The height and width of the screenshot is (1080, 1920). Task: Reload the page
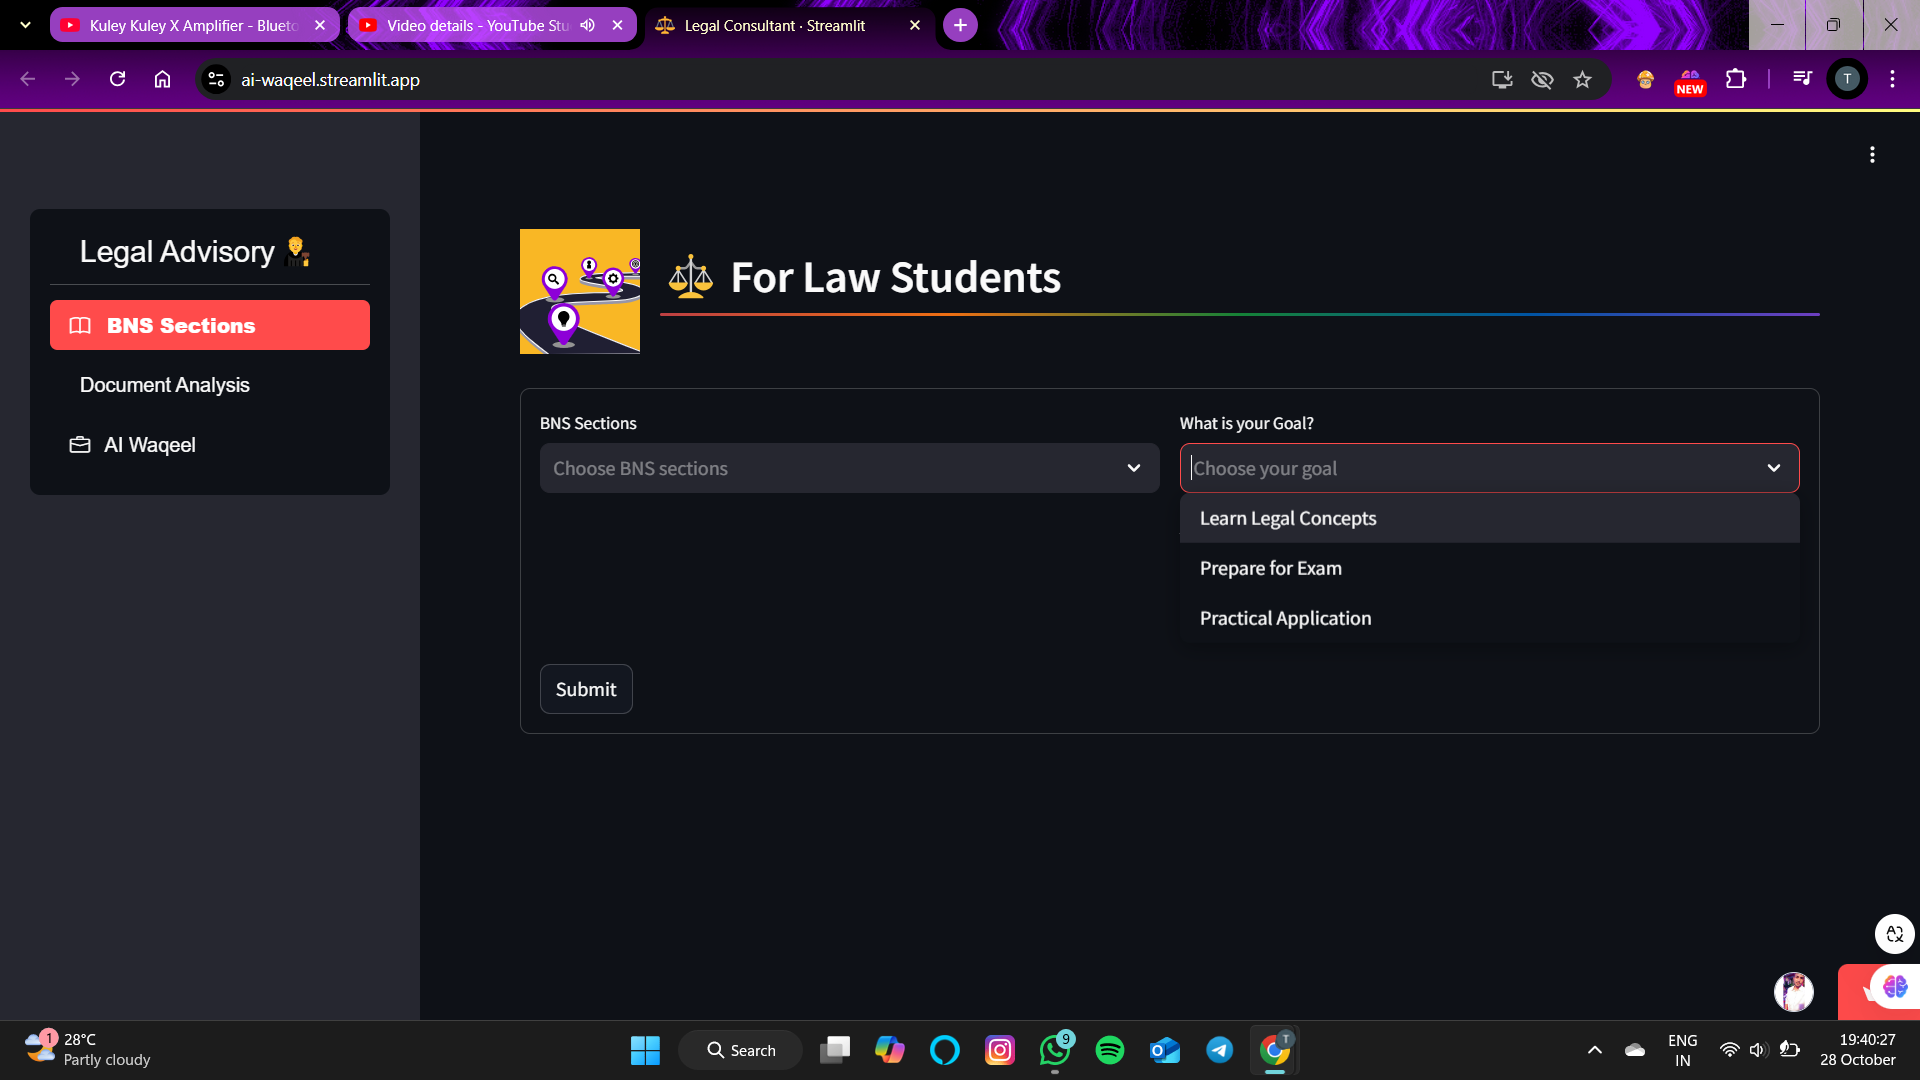coord(117,79)
